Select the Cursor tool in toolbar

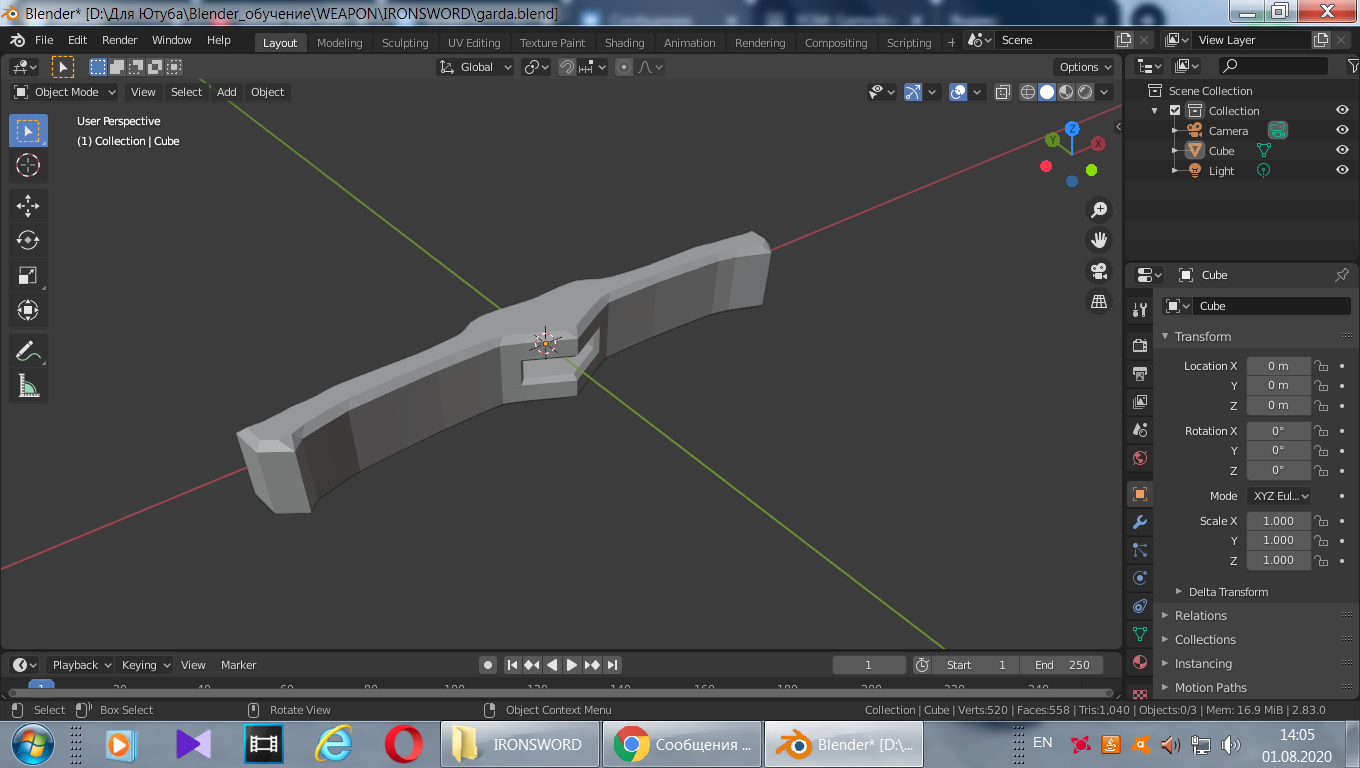pyautogui.click(x=28, y=165)
